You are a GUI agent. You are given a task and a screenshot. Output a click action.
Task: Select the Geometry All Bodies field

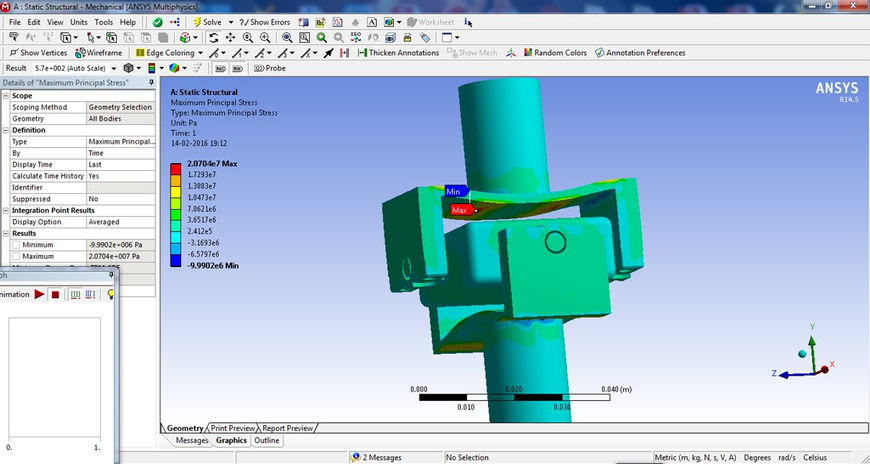tap(120, 119)
